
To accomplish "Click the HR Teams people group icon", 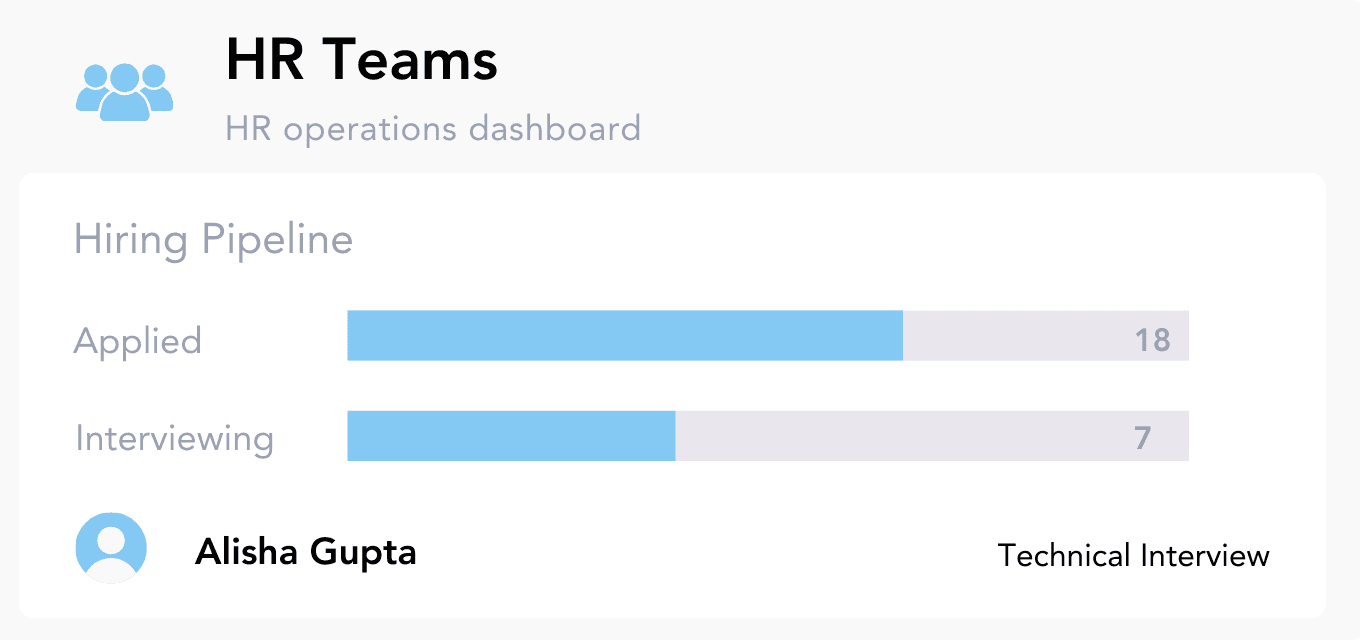I will pyautogui.click(x=124, y=92).
